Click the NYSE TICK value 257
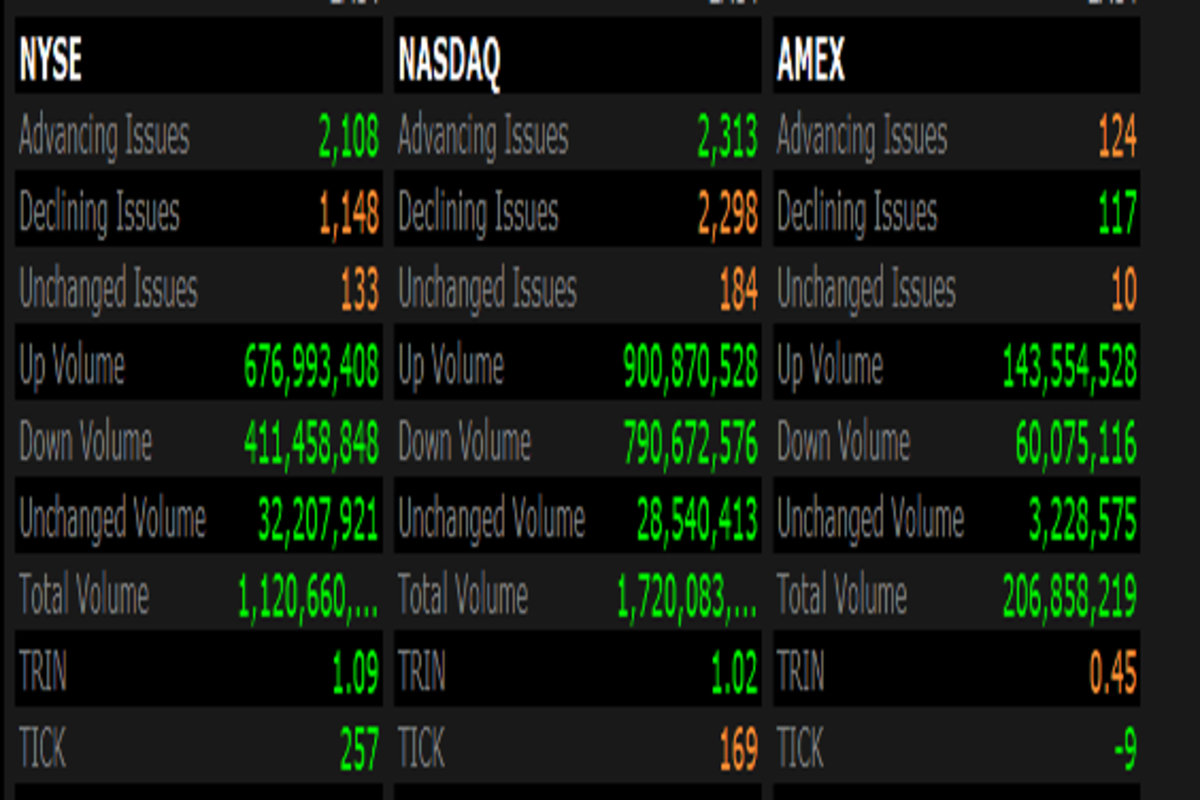The image size is (1200, 800). coord(358,750)
